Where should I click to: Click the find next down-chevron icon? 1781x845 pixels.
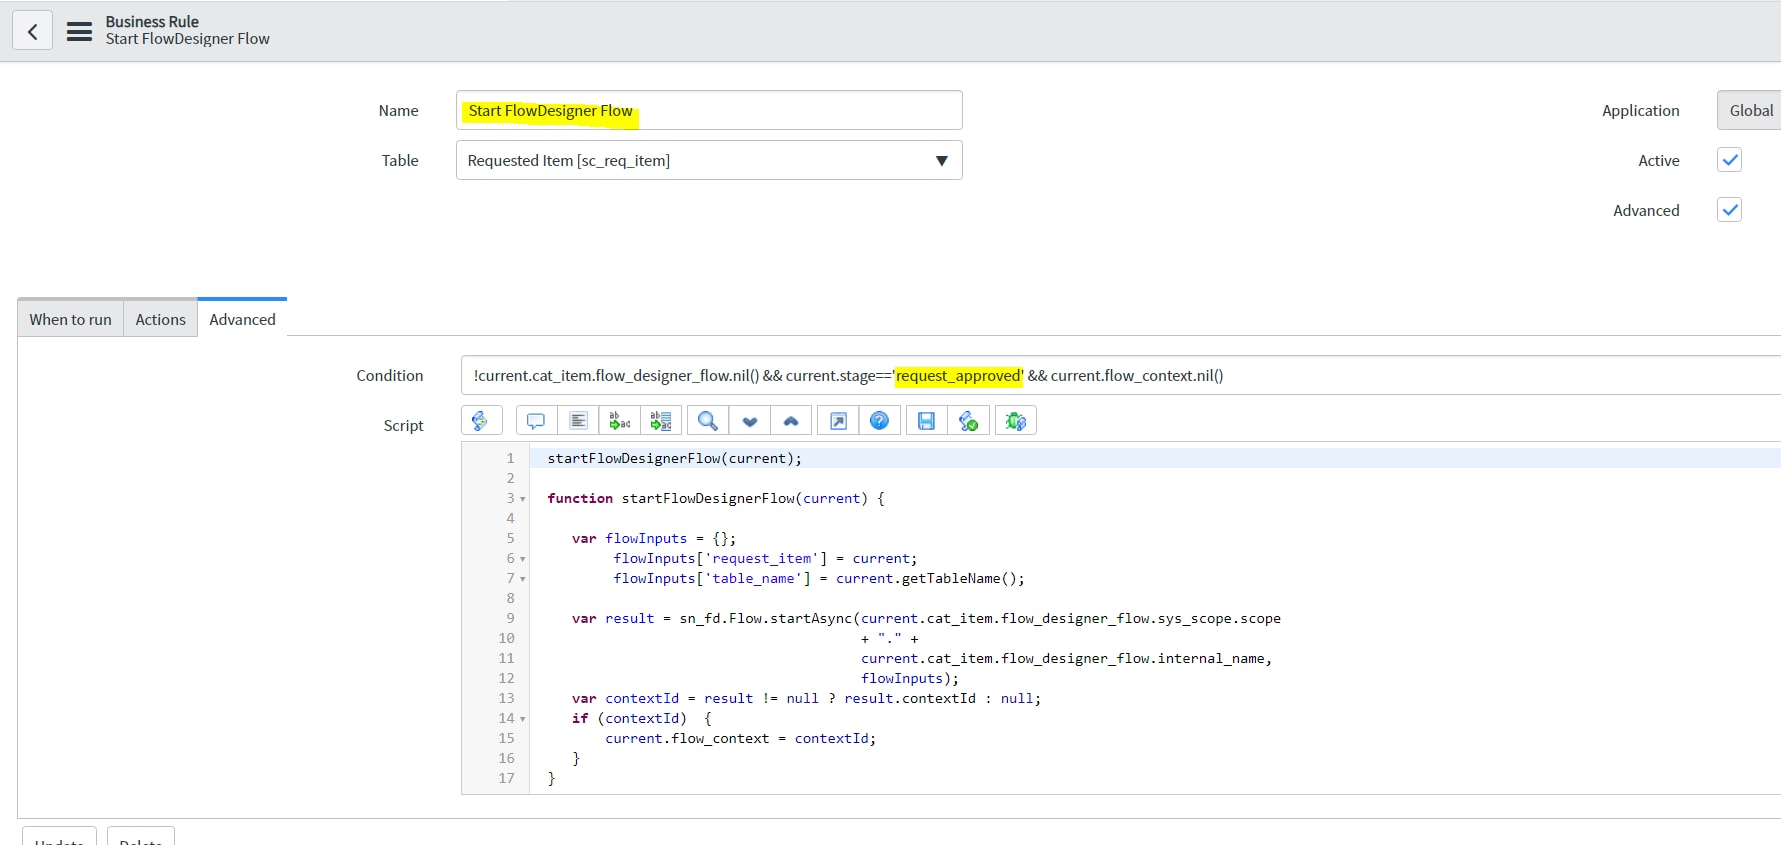pos(750,421)
